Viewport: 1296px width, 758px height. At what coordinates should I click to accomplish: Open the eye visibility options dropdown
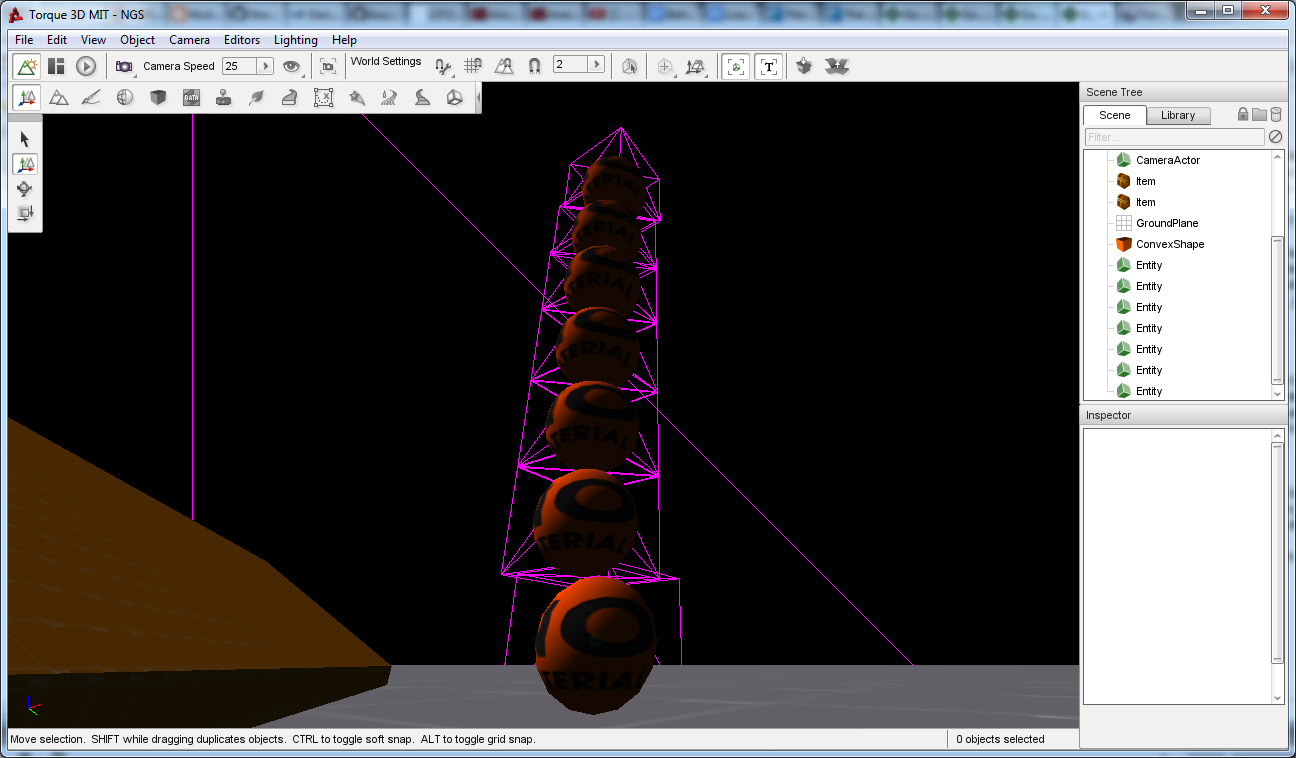coord(292,66)
